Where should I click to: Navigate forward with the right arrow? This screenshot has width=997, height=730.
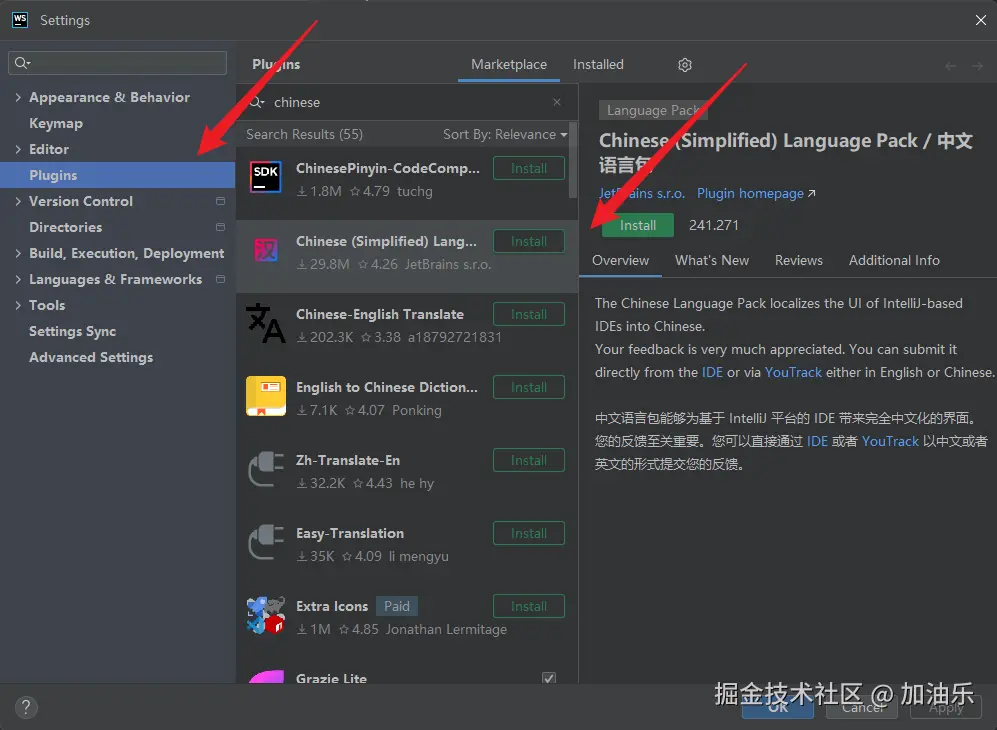point(977,66)
